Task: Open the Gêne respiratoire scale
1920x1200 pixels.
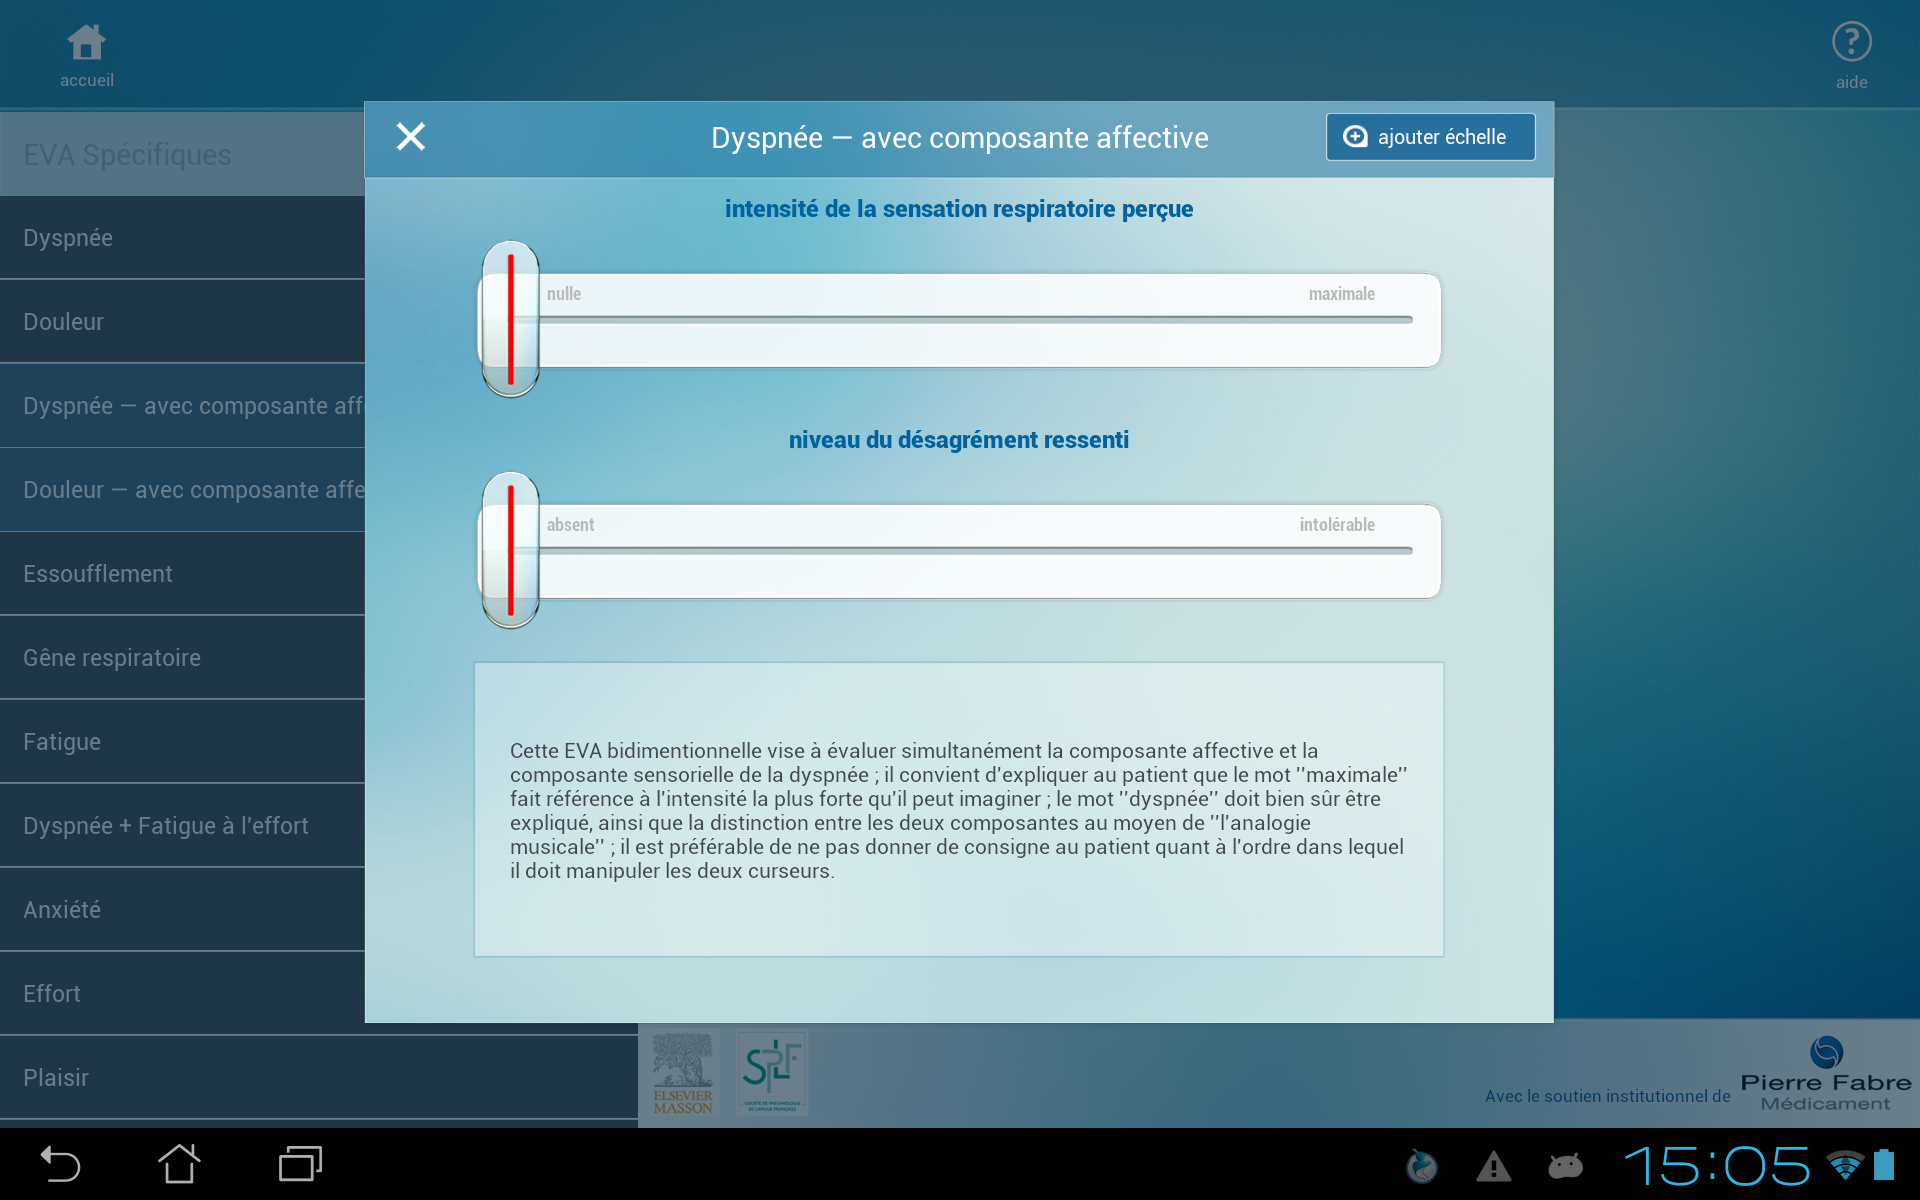Action: (x=182, y=658)
